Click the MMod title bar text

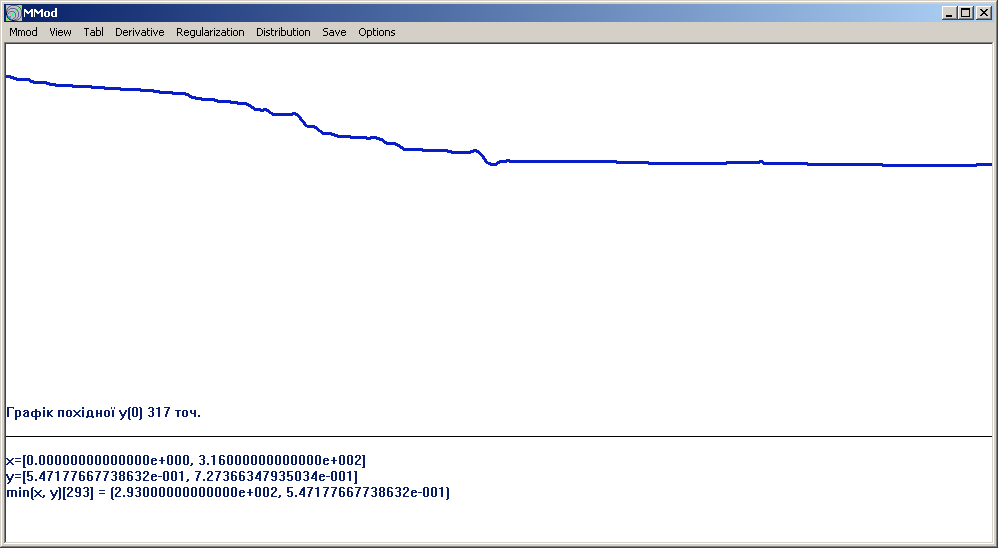coord(40,13)
